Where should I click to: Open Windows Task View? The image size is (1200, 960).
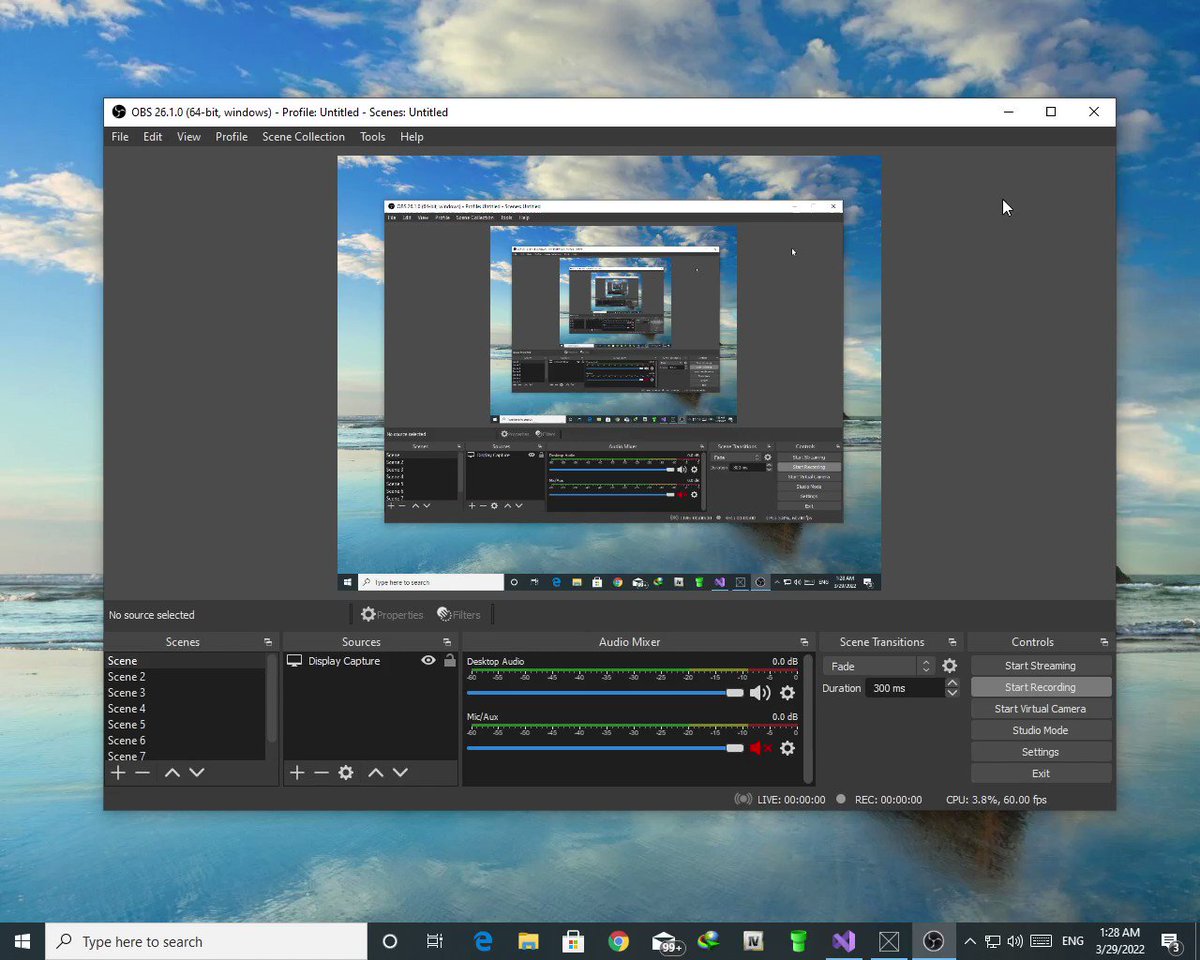point(434,941)
